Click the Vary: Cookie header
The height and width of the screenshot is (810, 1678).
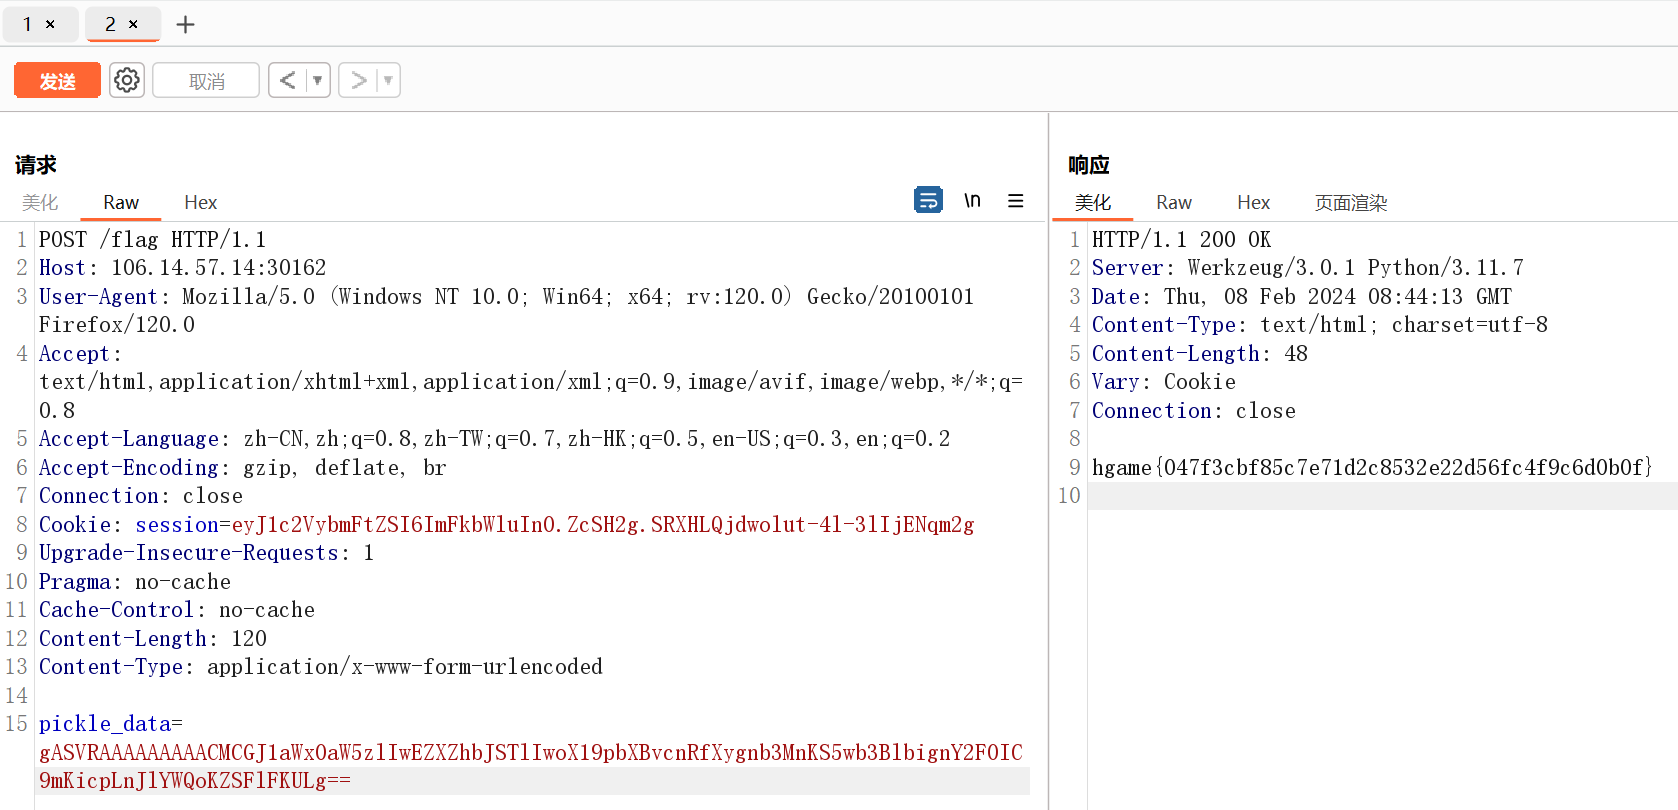pos(1163,381)
